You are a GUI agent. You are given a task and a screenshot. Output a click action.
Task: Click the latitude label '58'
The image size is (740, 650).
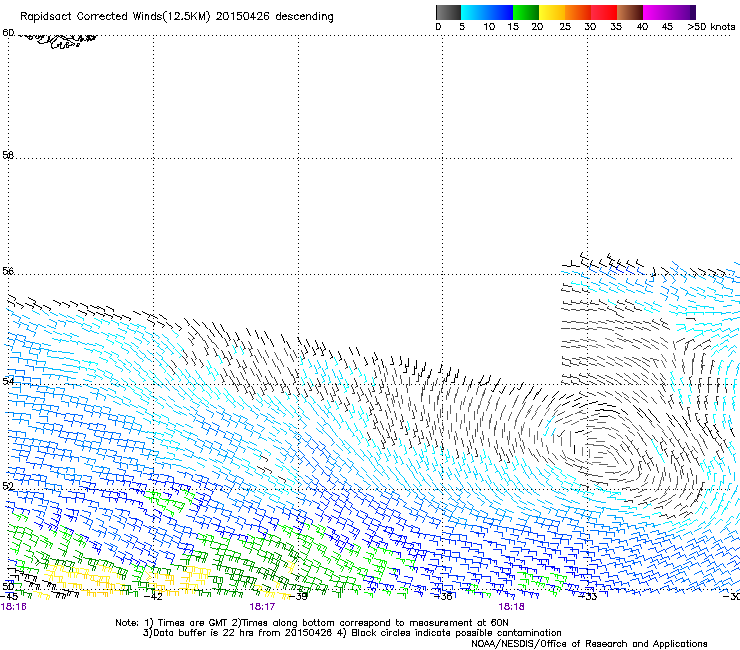point(8,155)
